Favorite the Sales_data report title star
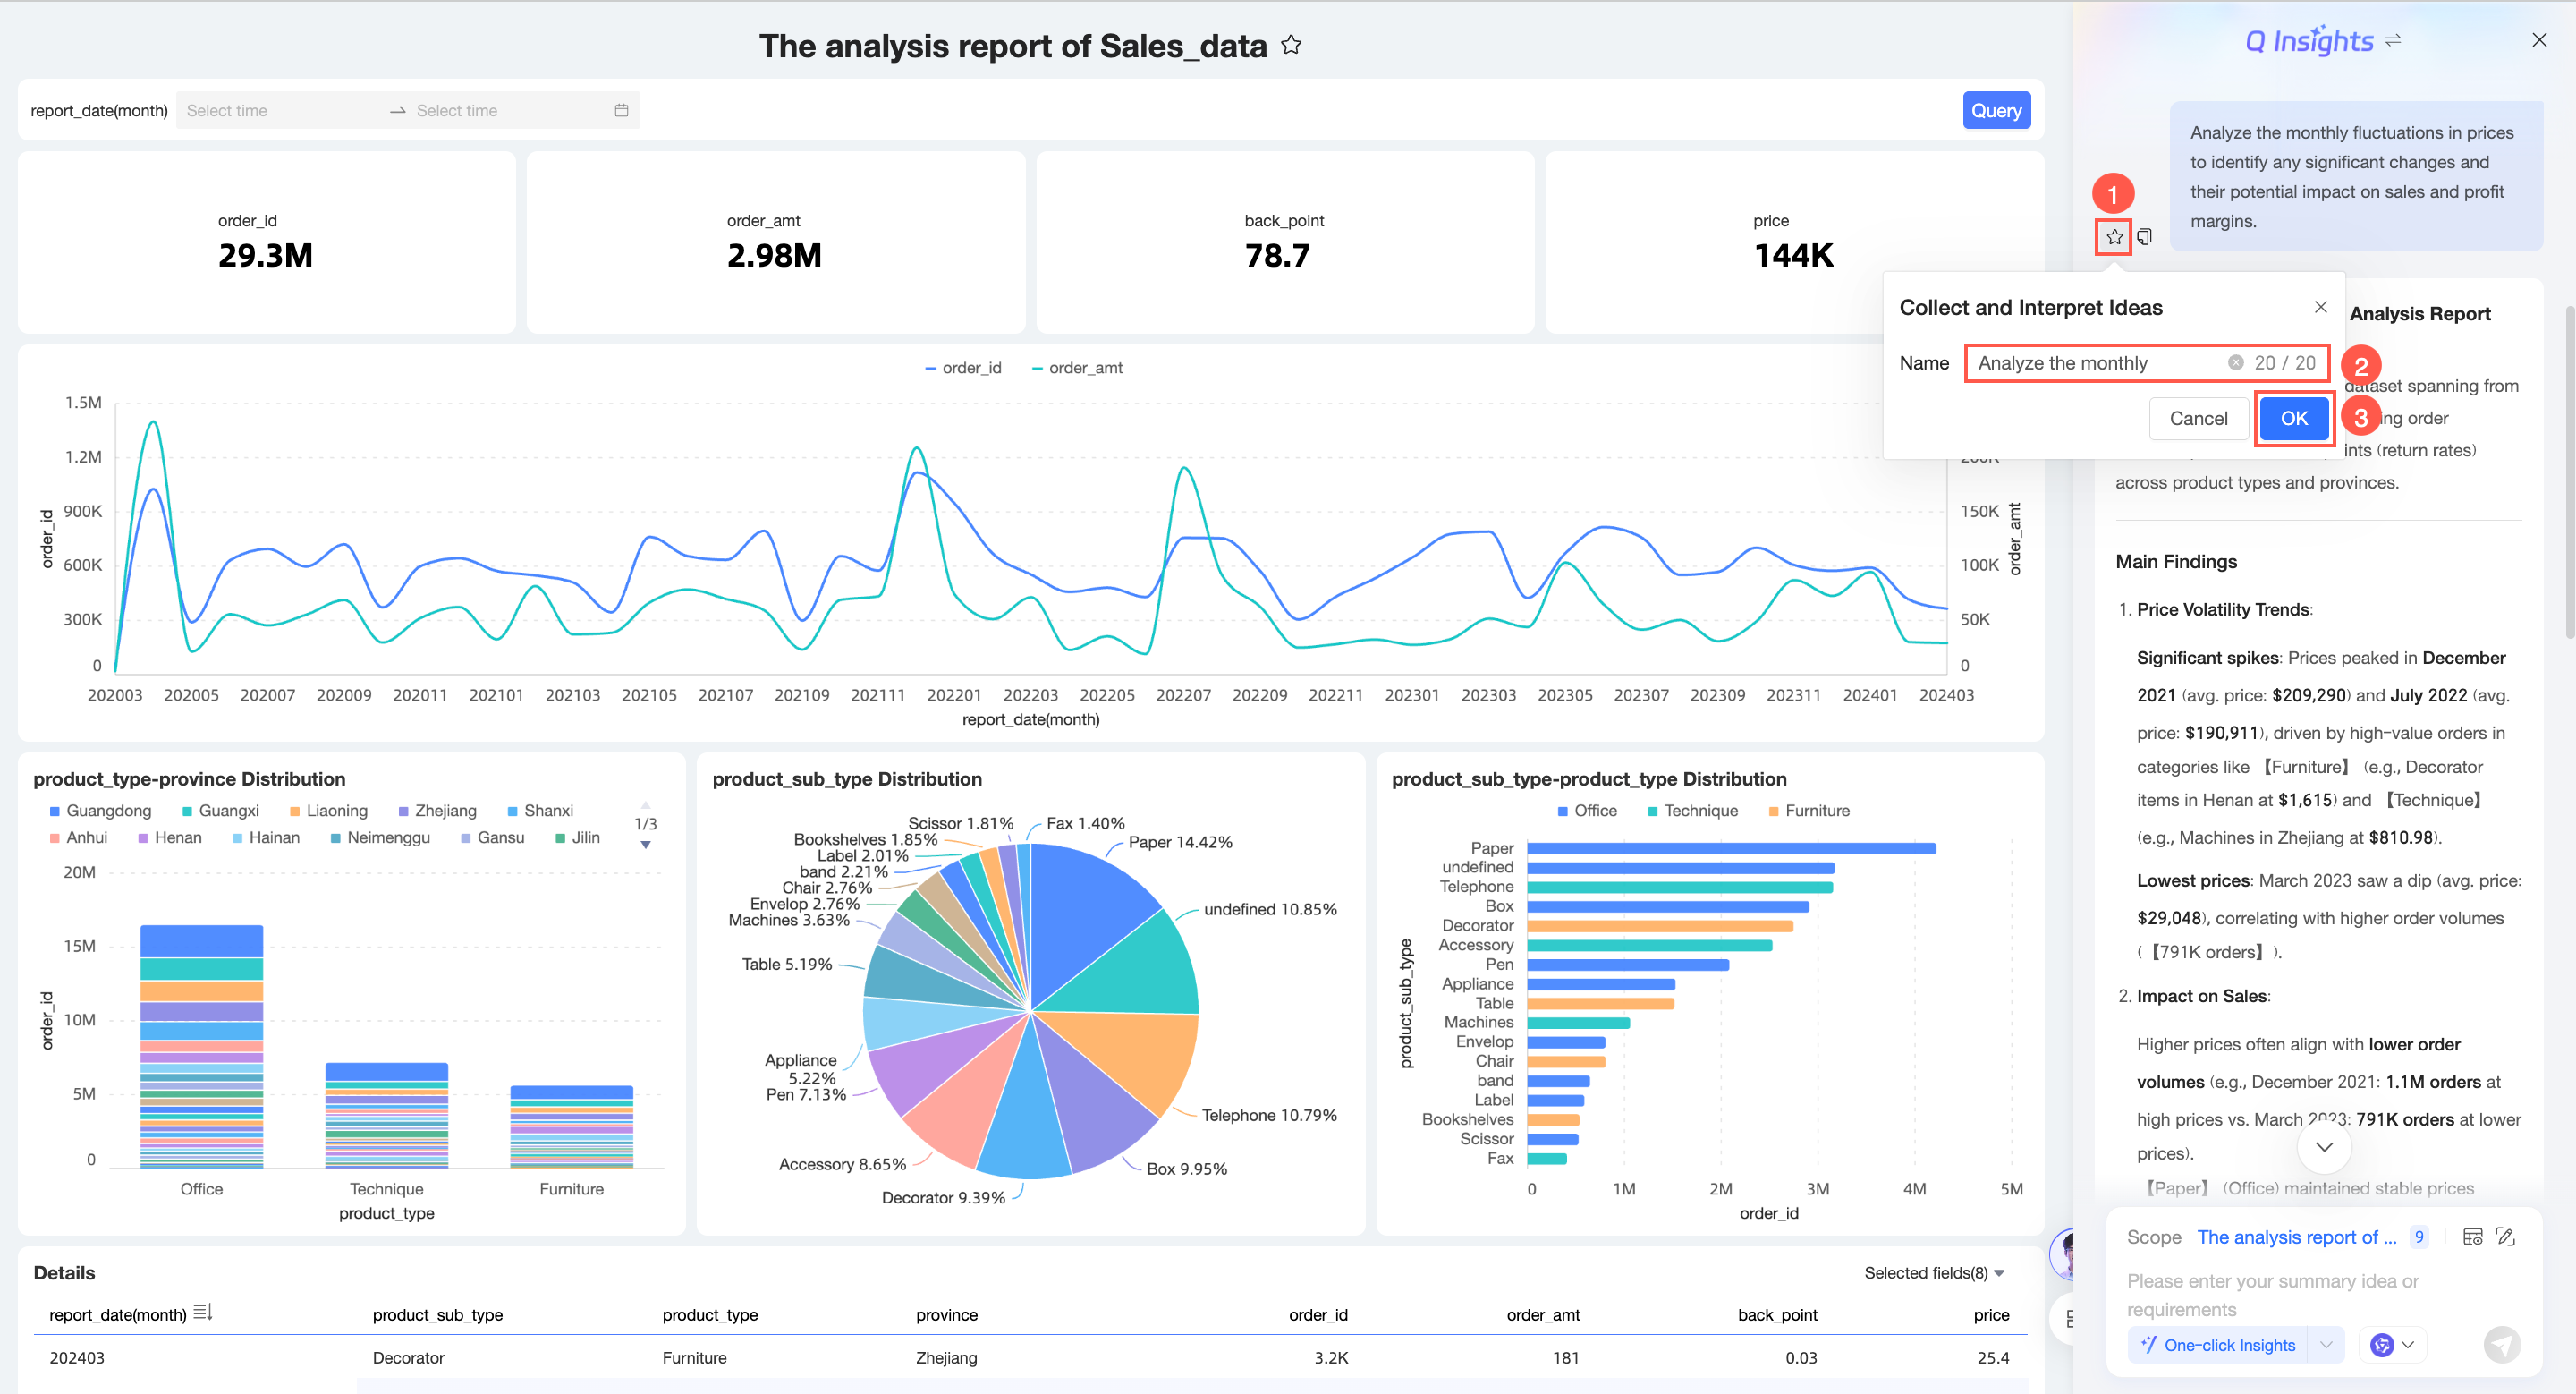2576x1394 pixels. click(x=1291, y=45)
